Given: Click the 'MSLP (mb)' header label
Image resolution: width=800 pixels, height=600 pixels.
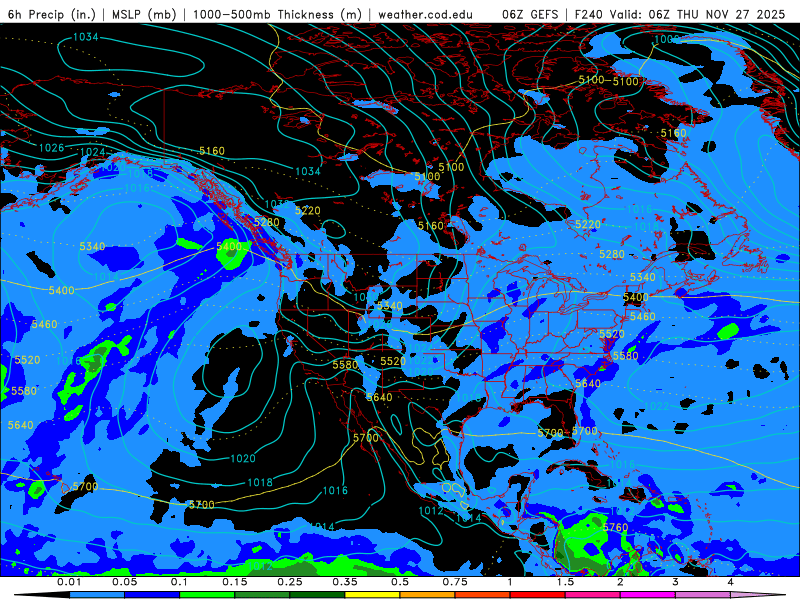Looking at the screenshot, I should tap(144, 14).
